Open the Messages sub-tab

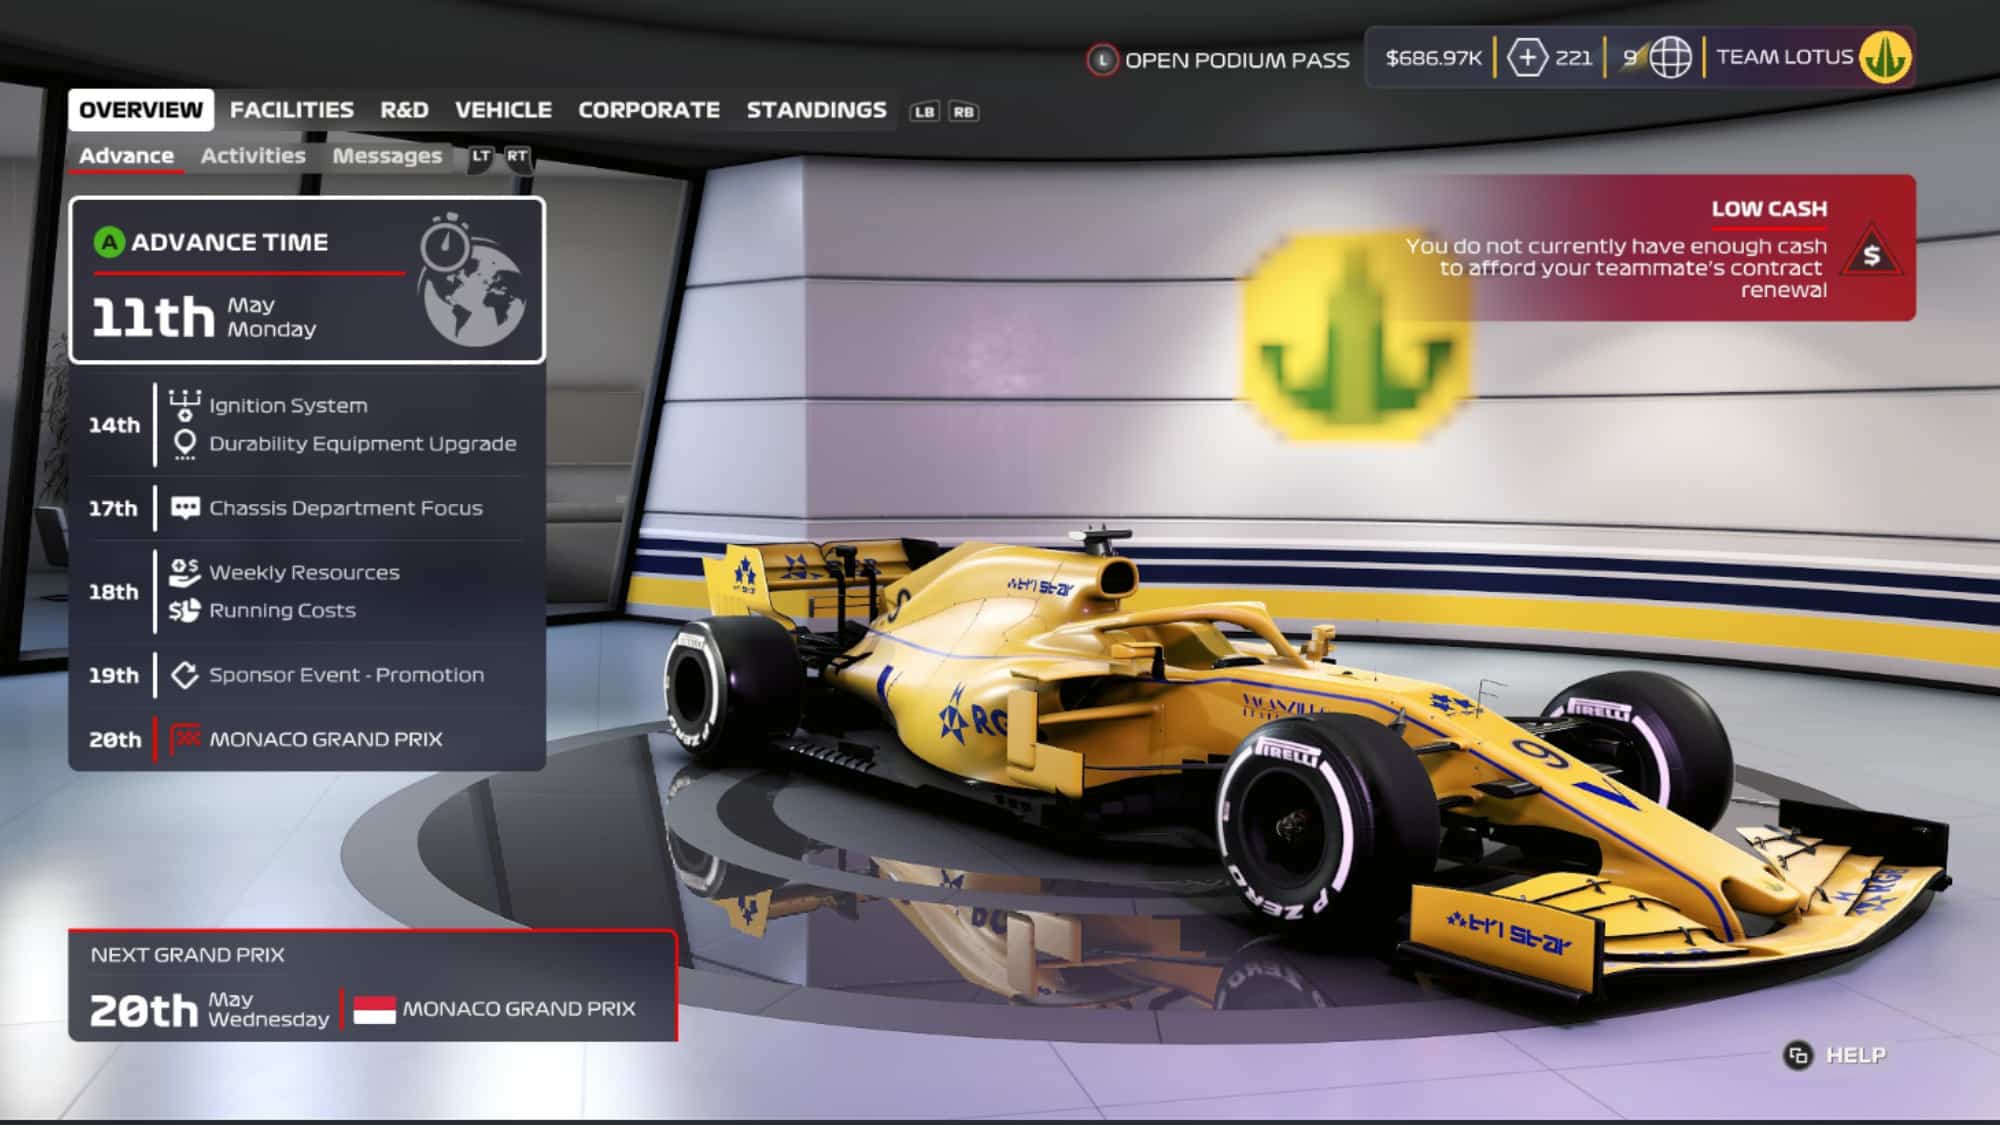(387, 156)
